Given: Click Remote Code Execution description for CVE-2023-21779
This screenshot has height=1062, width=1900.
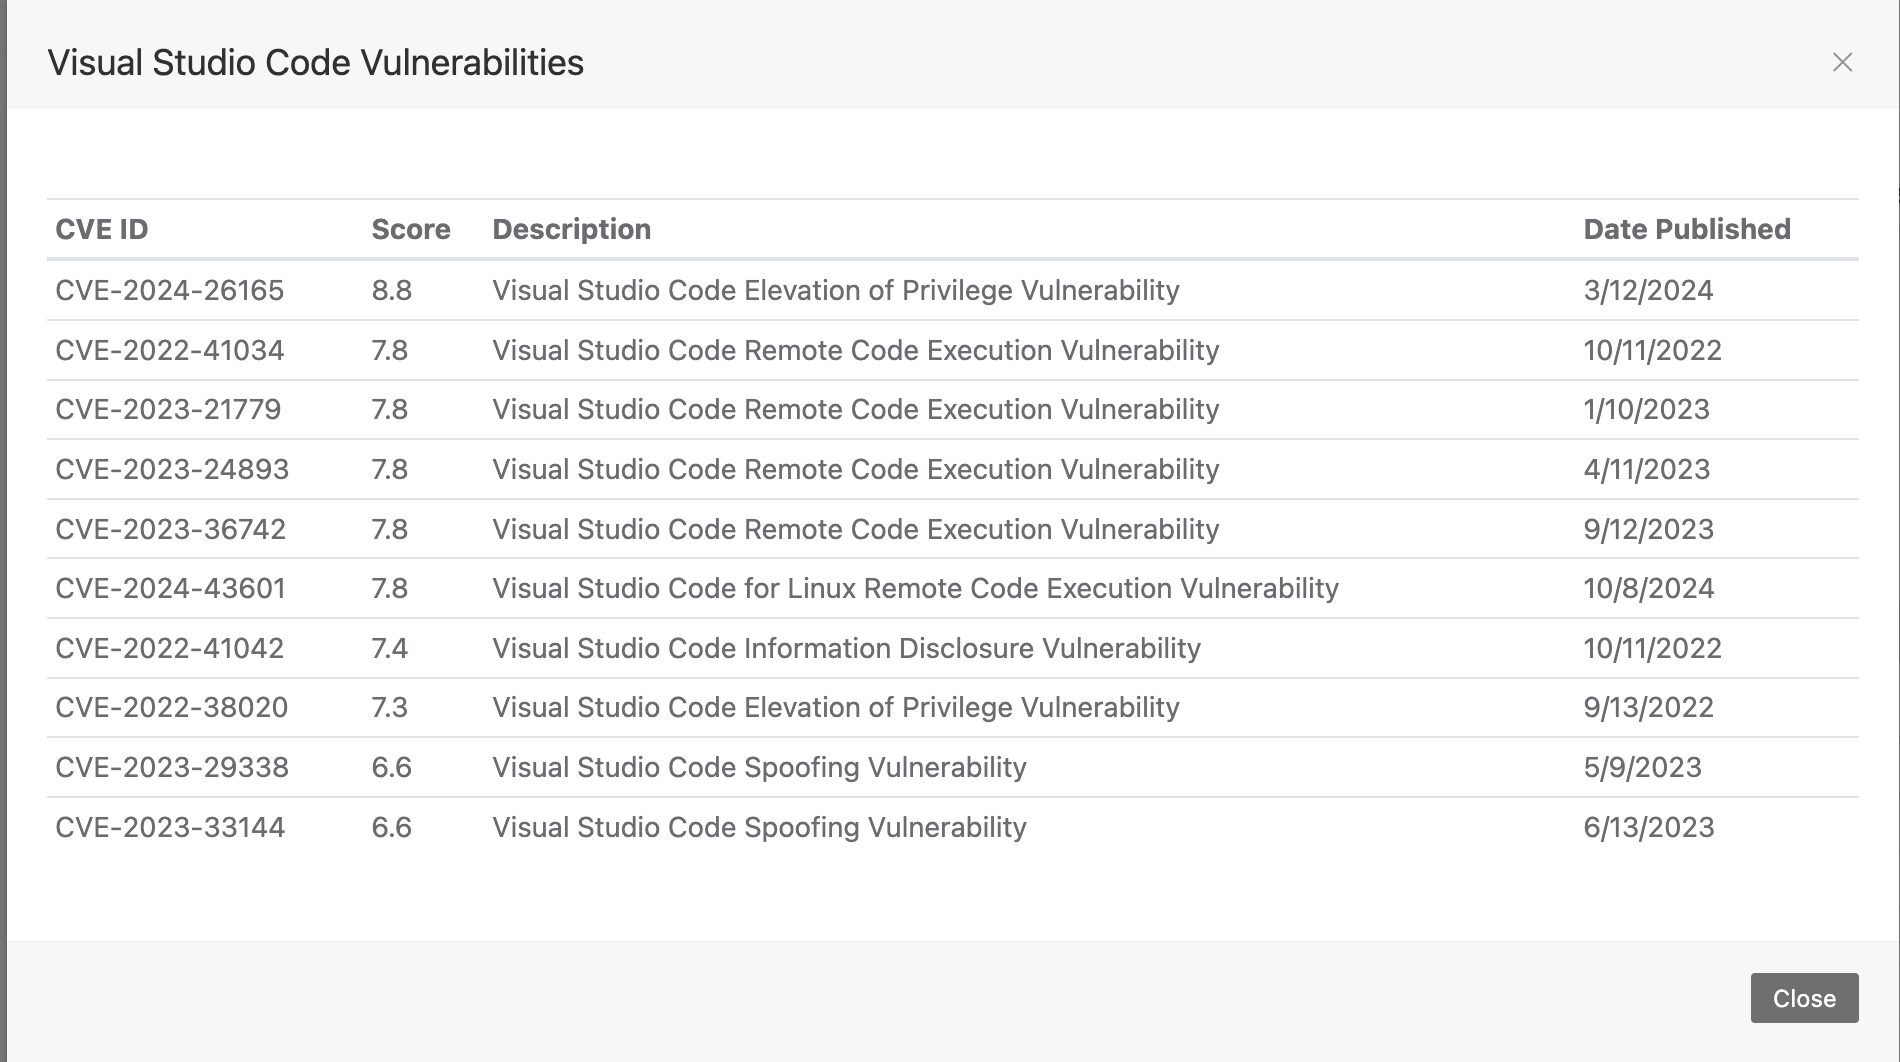Looking at the screenshot, I should [x=856, y=409].
